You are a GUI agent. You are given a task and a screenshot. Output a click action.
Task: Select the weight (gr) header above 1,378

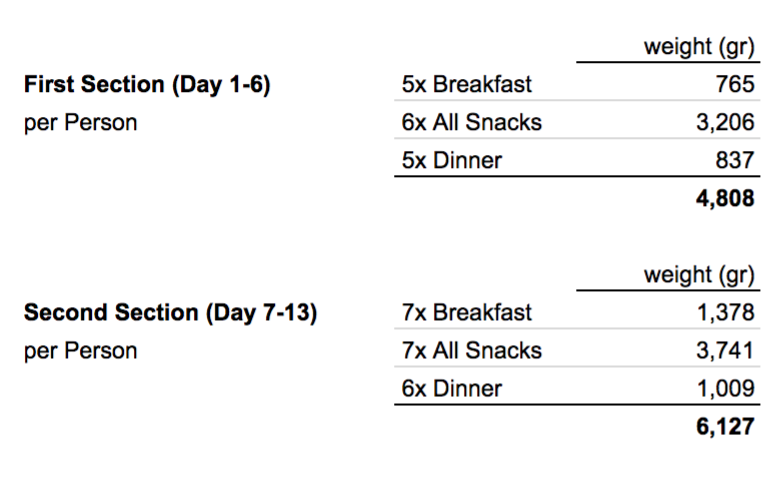click(697, 275)
